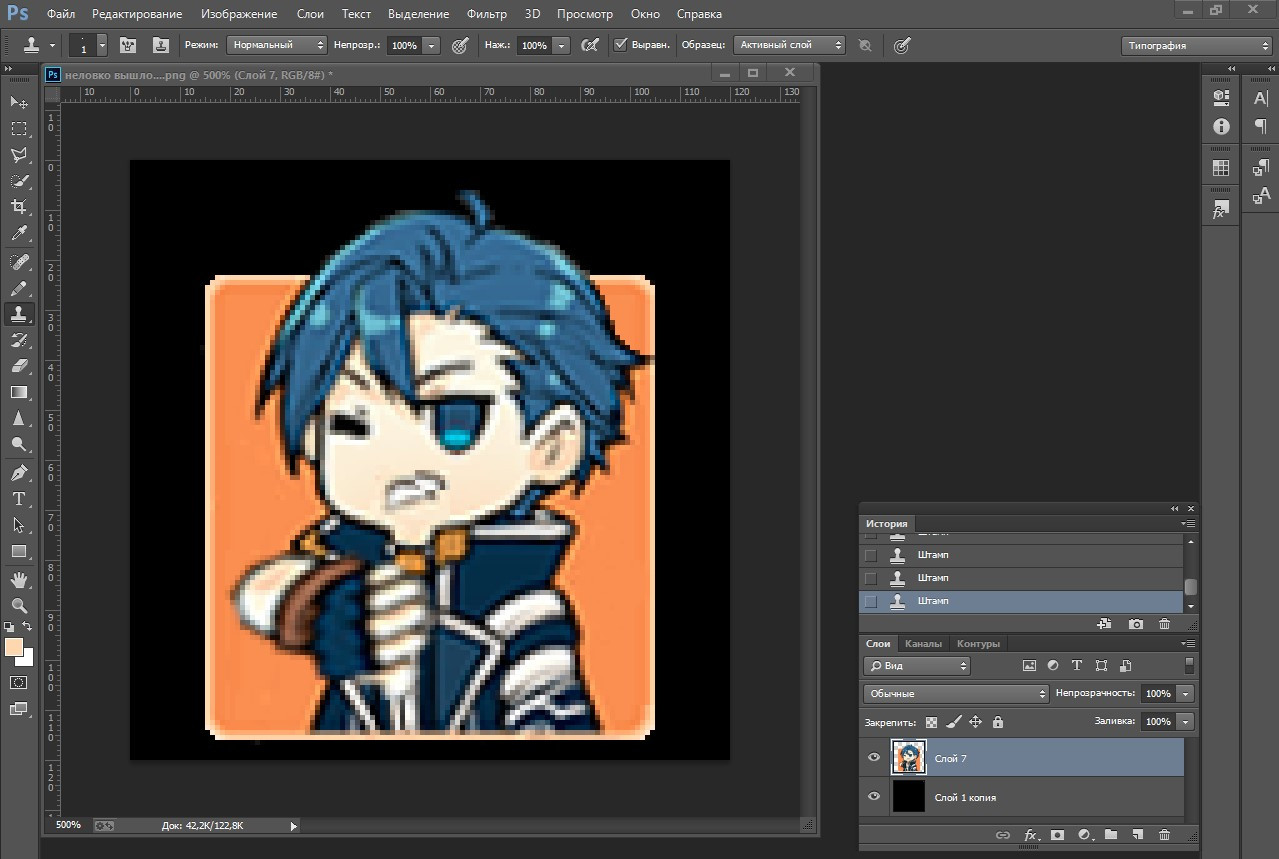Select the Слой 7 layer thumbnail
Screen dimensions: 1279x859
pos(909,758)
